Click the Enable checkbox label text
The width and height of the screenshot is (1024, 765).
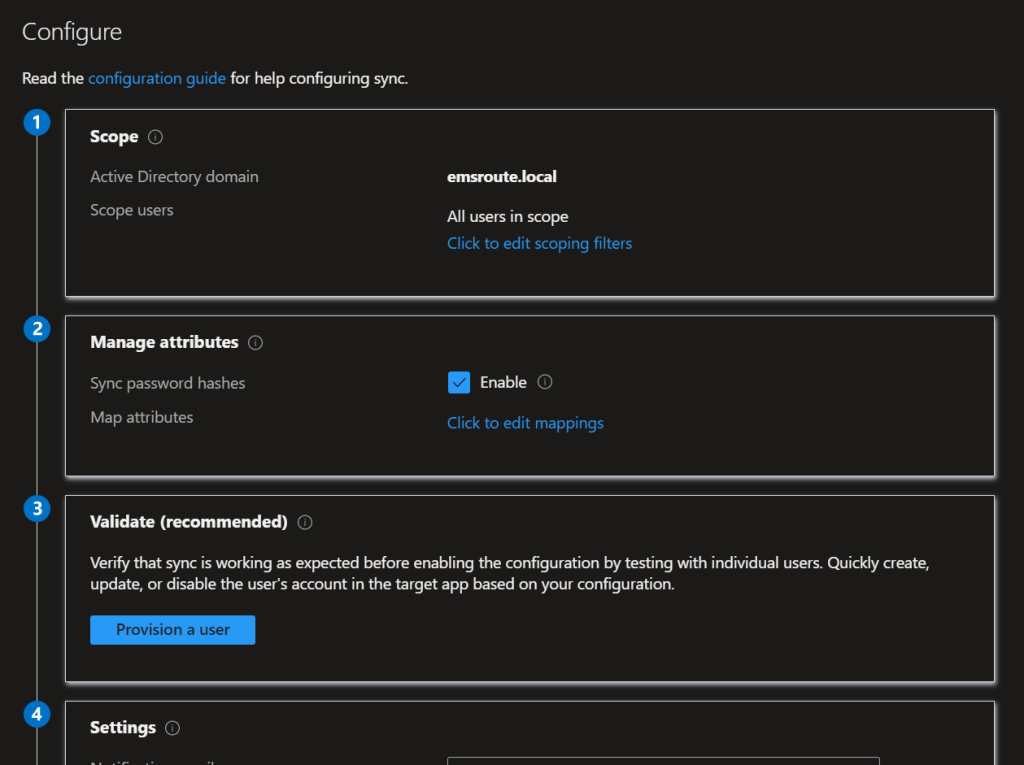click(x=503, y=382)
